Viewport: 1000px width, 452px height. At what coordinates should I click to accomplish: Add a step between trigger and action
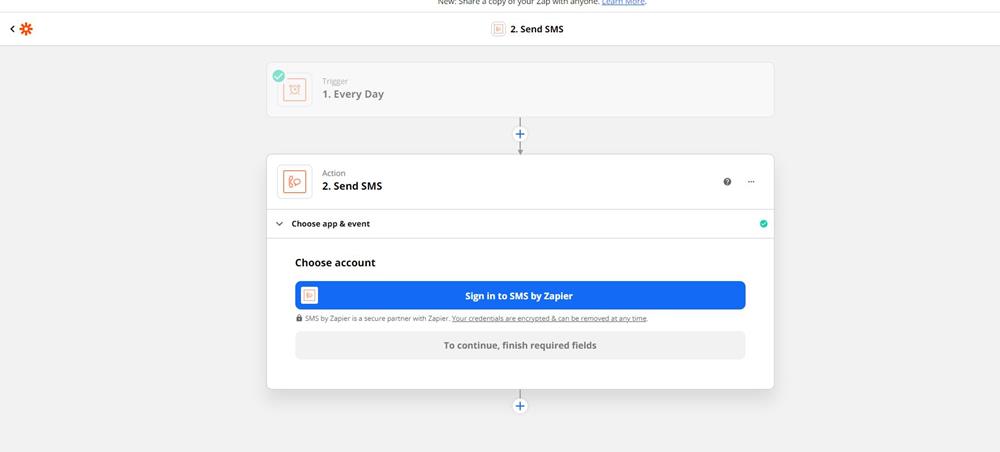click(x=520, y=134)
